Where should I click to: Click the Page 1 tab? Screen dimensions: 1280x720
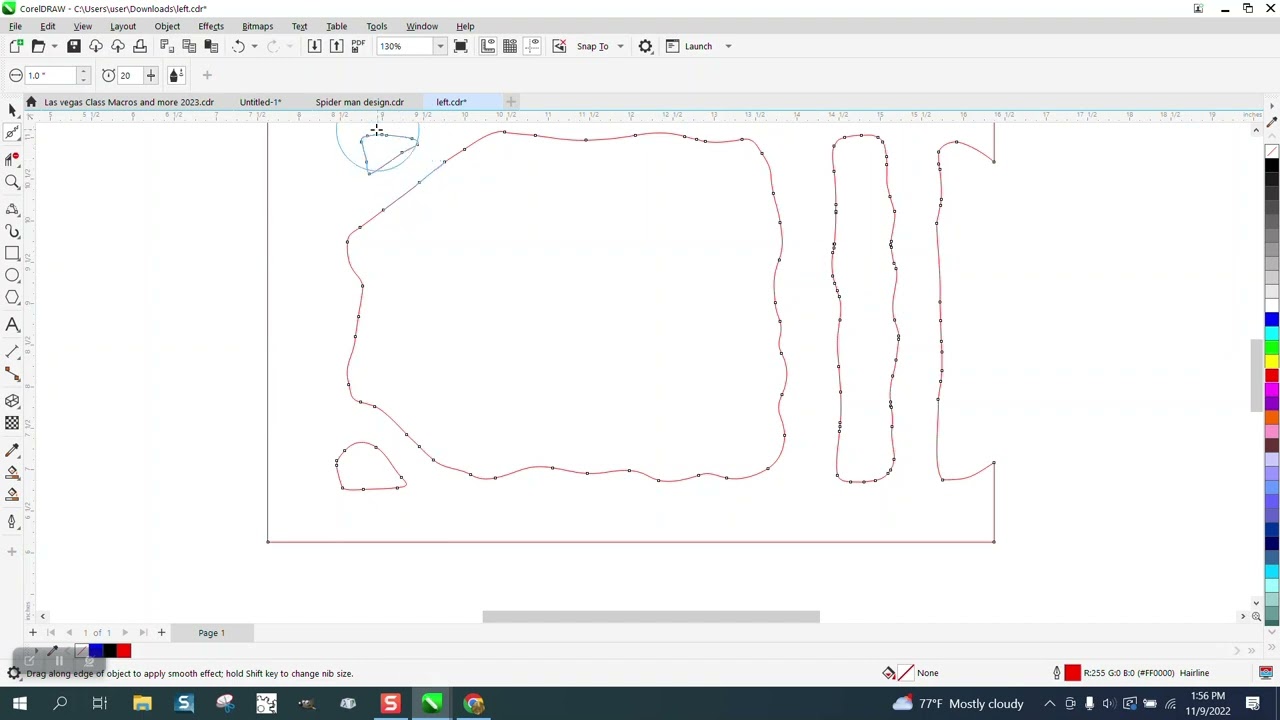click(x=211, y=633)
